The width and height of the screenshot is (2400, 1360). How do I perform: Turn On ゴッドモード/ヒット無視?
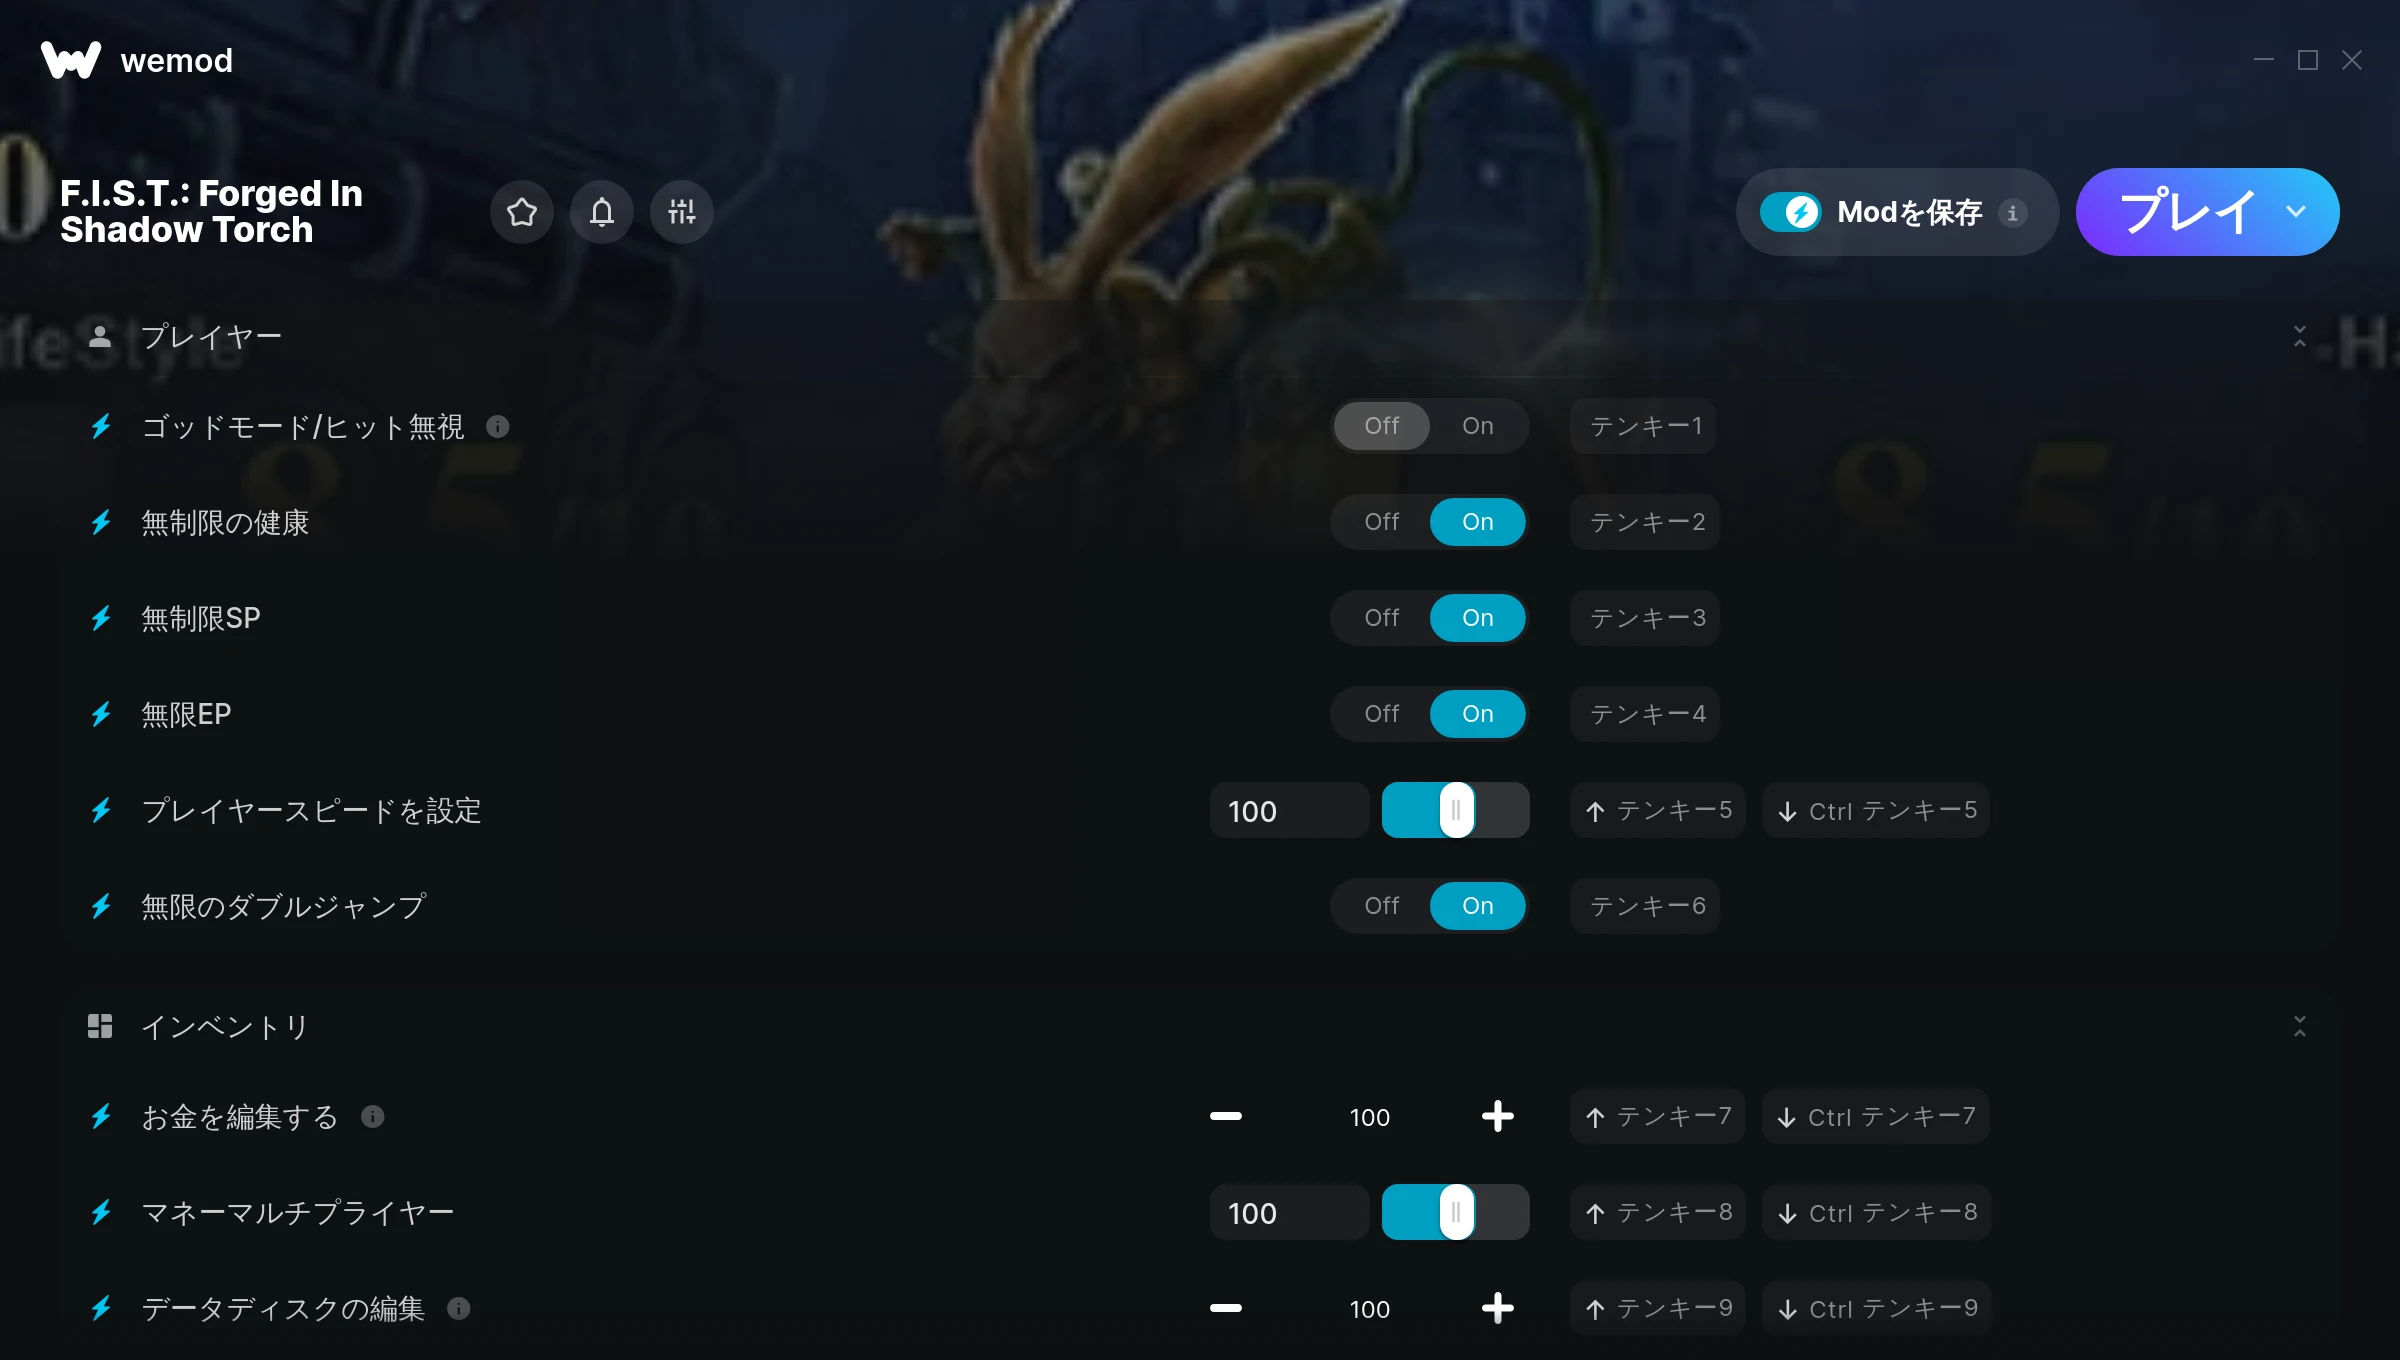tap(1477, 426)
